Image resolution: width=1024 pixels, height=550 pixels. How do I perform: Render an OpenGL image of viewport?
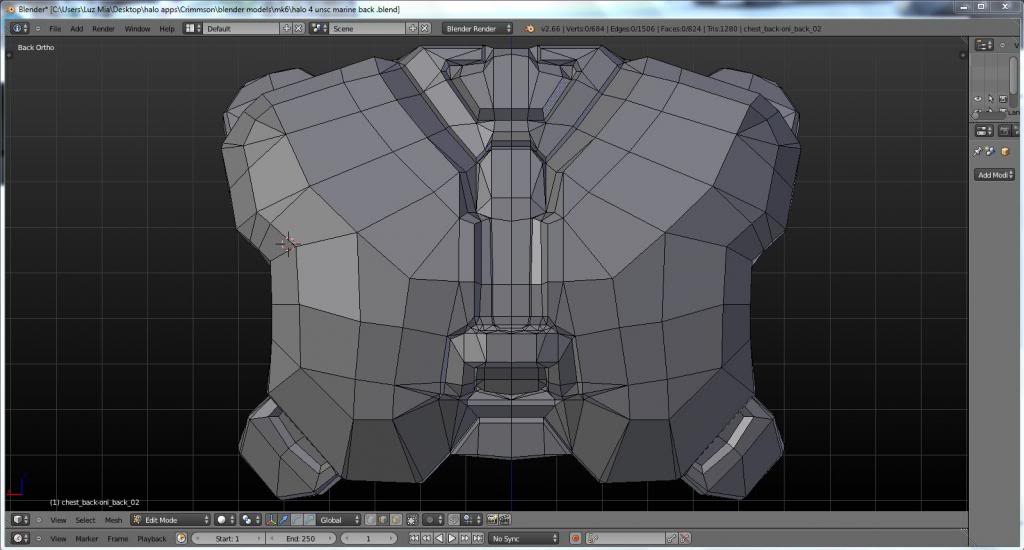click(x=492, y=520)
